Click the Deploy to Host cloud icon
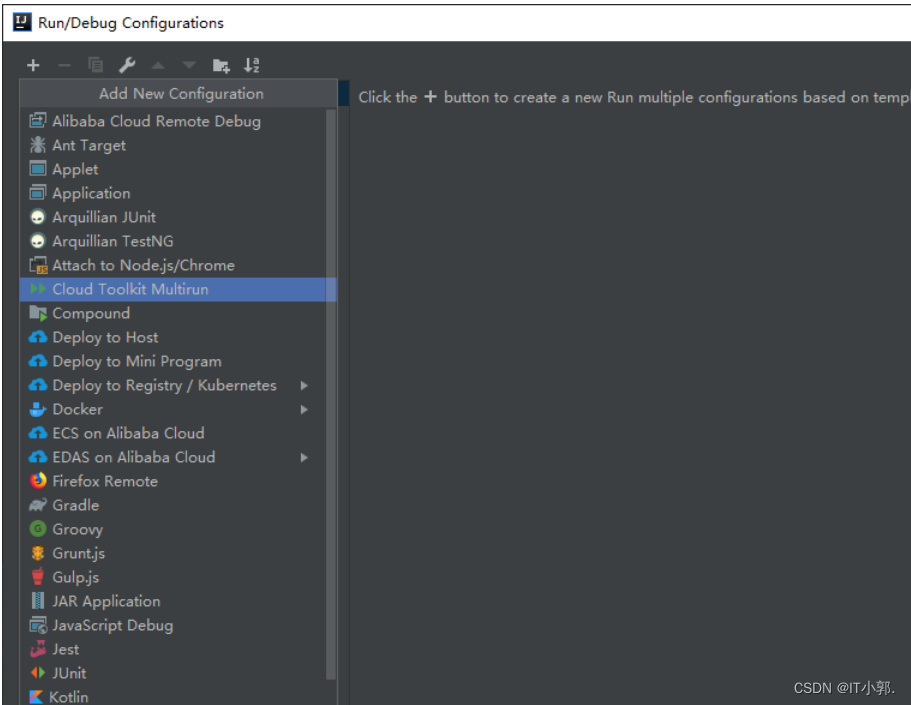 tap(38, 337)
